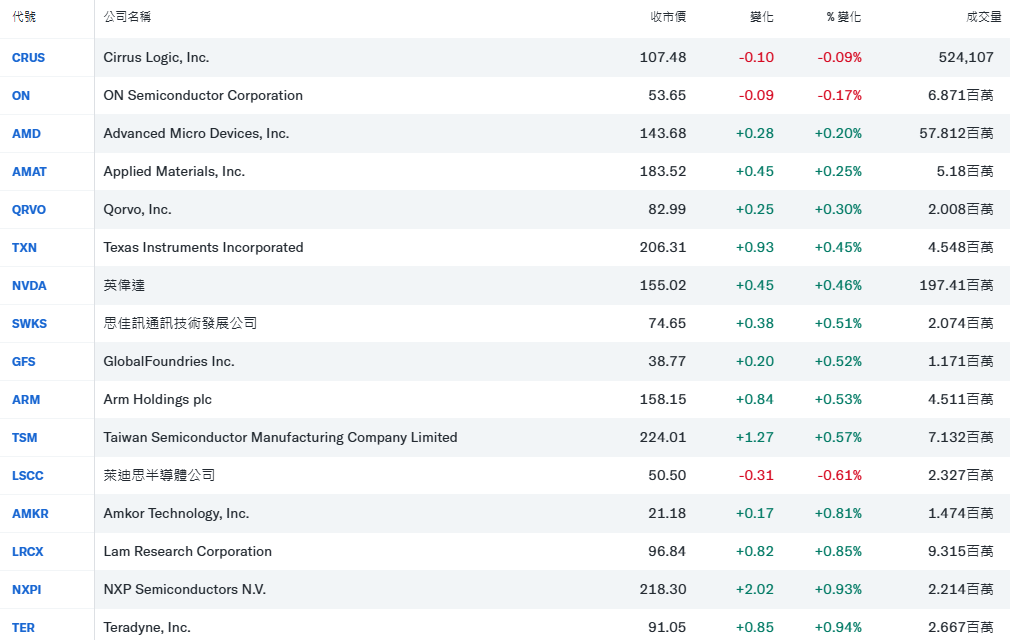1010x640 pixels.
Task: Click the percent change -0.61%
Action: coord(839,475)
